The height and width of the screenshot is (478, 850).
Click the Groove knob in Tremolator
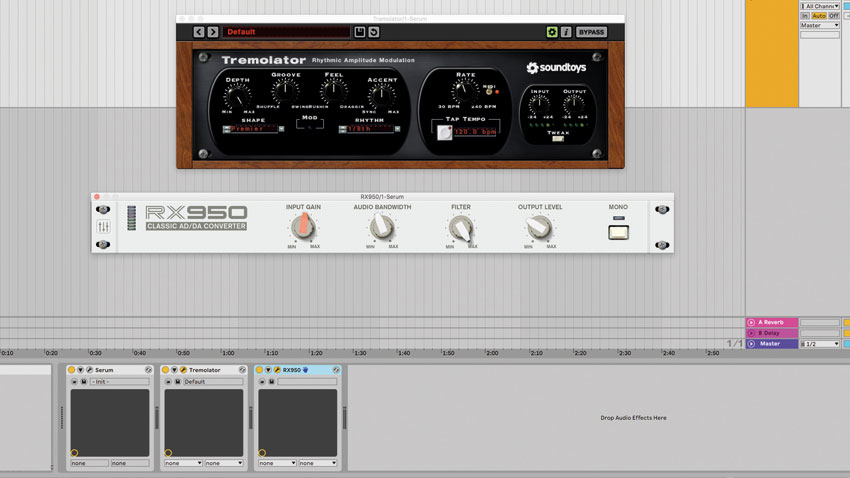click(x=285, y=91)
